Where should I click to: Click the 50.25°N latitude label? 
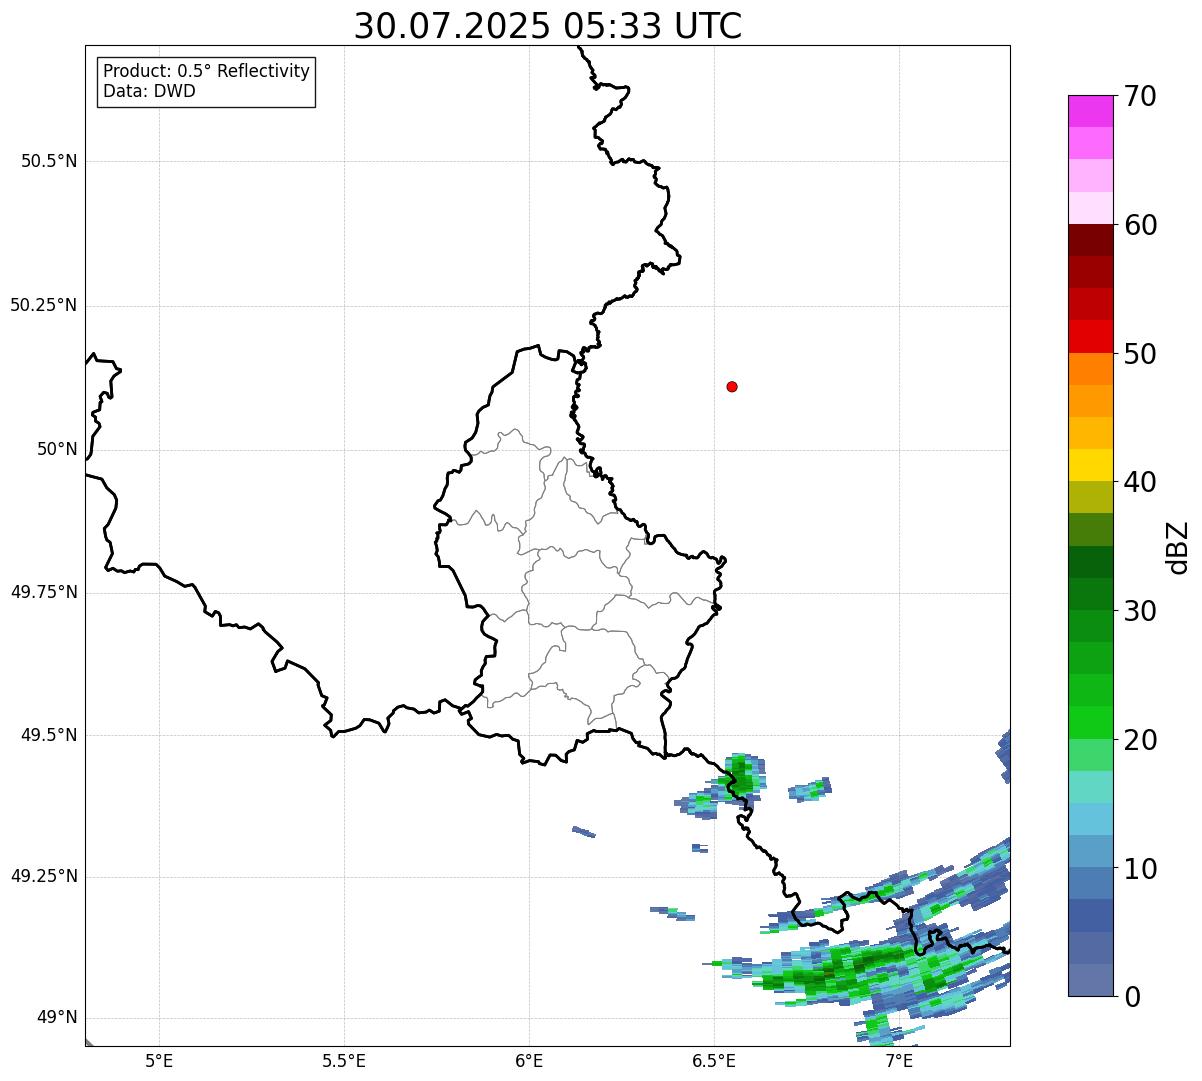point(44,305)
